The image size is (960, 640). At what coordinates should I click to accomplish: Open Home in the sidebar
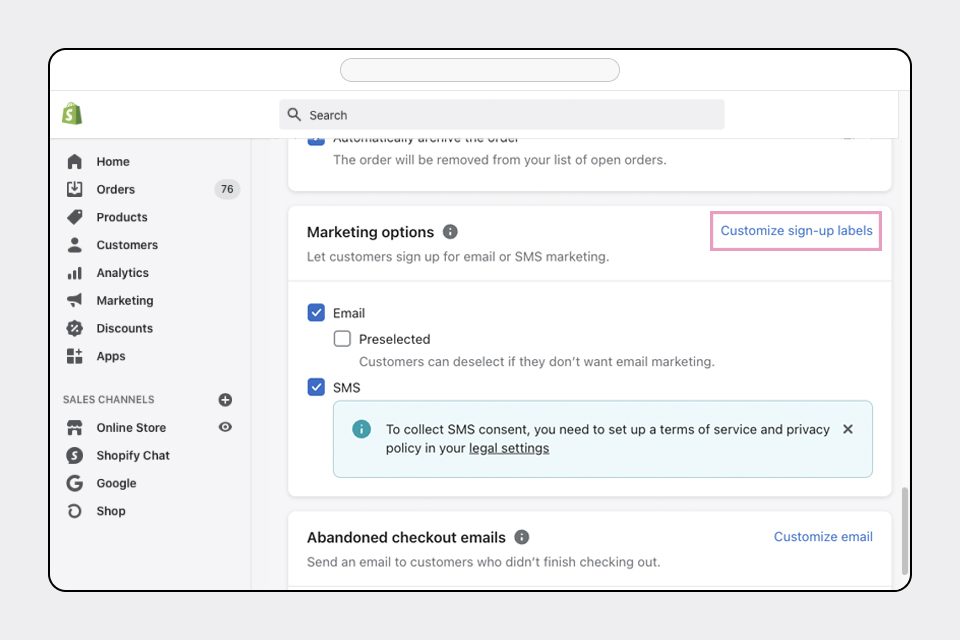[x=113, y=162]
